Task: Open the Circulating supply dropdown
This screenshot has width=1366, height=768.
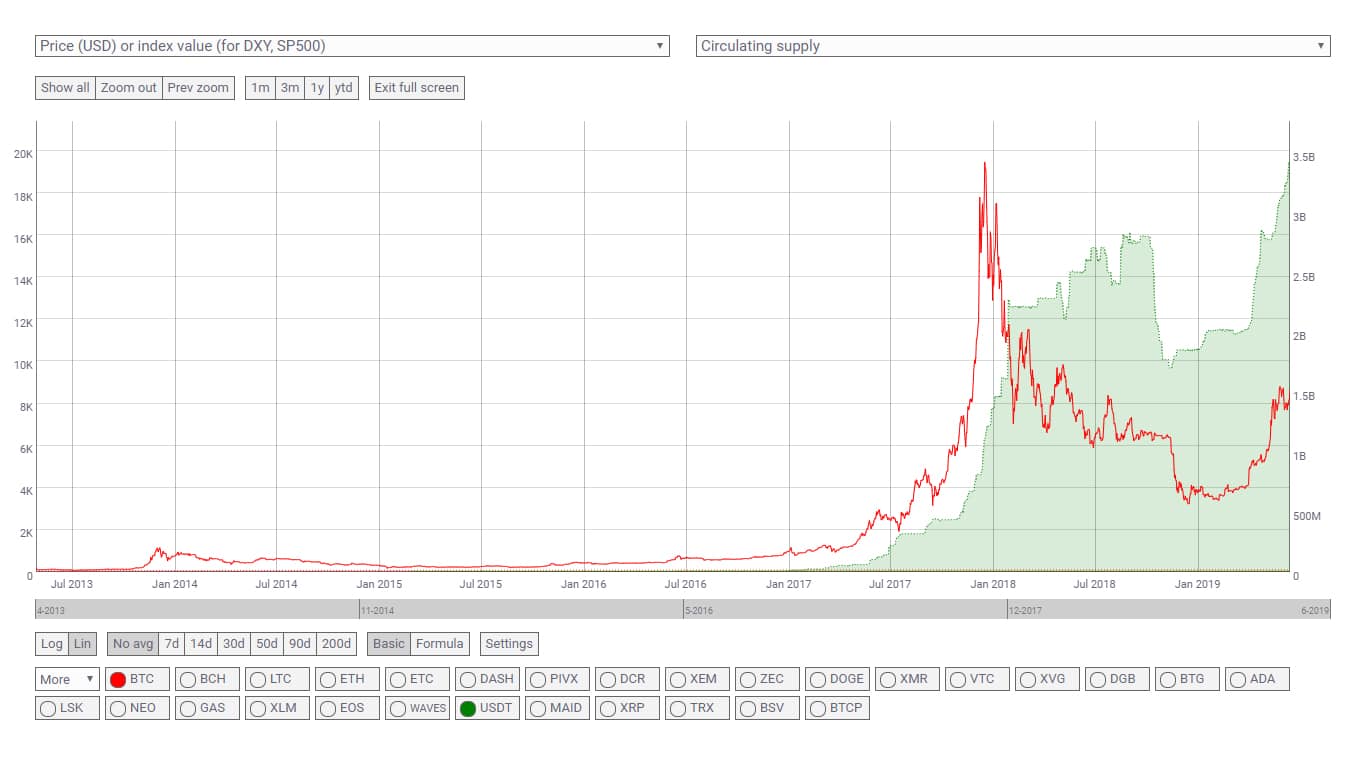Action: pyautogui.click(x=1012, y=46)
